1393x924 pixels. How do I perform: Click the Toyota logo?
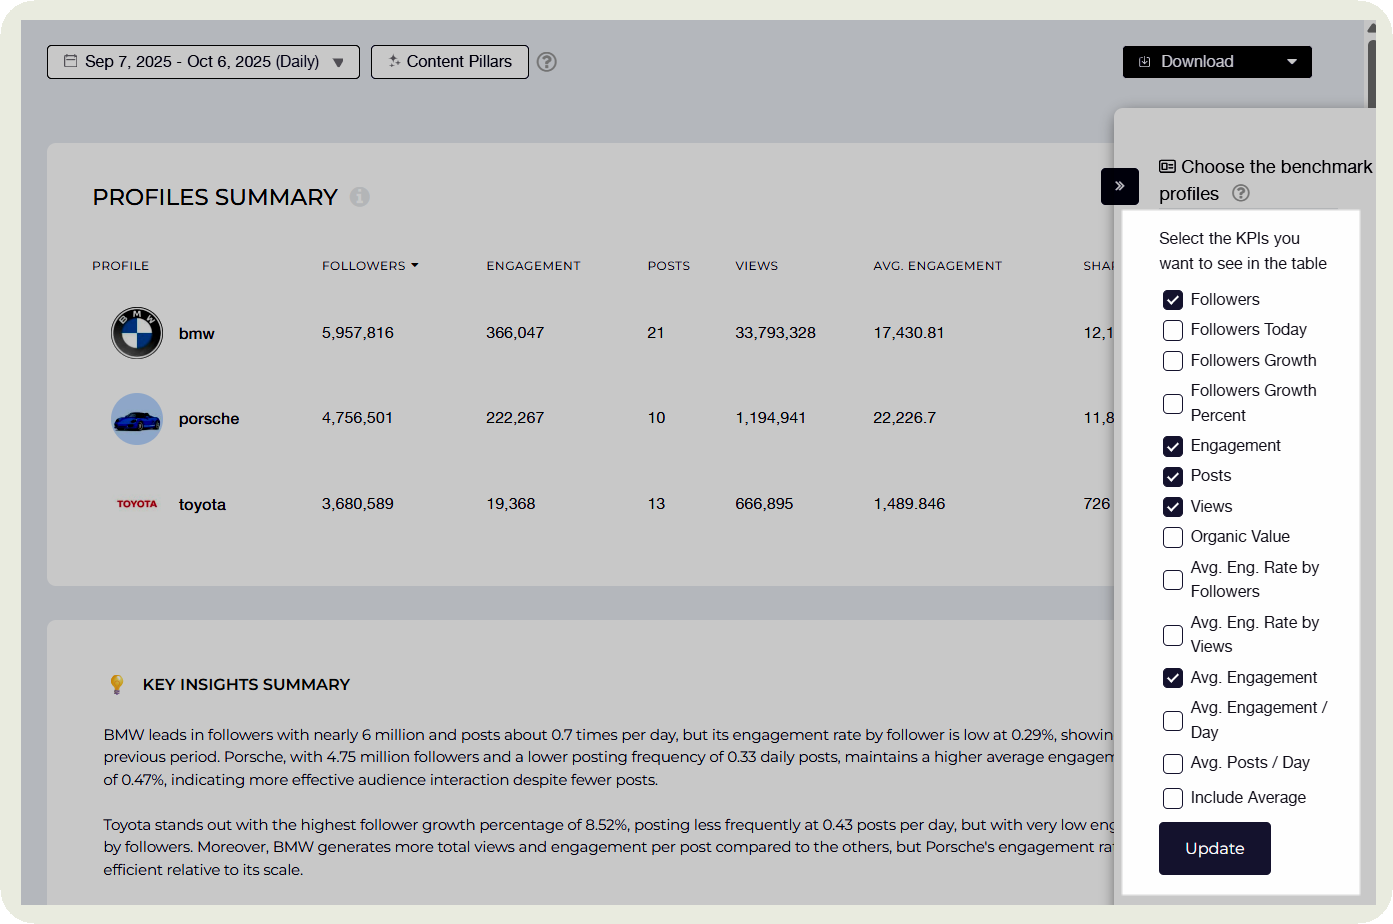(x=137, y=504)
